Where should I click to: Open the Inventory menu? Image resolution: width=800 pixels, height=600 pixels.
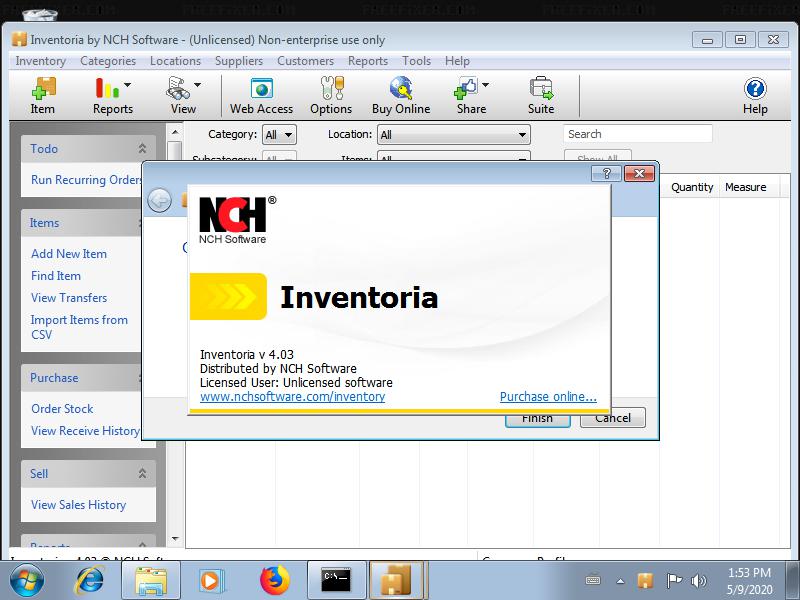(x=40, y=61)
